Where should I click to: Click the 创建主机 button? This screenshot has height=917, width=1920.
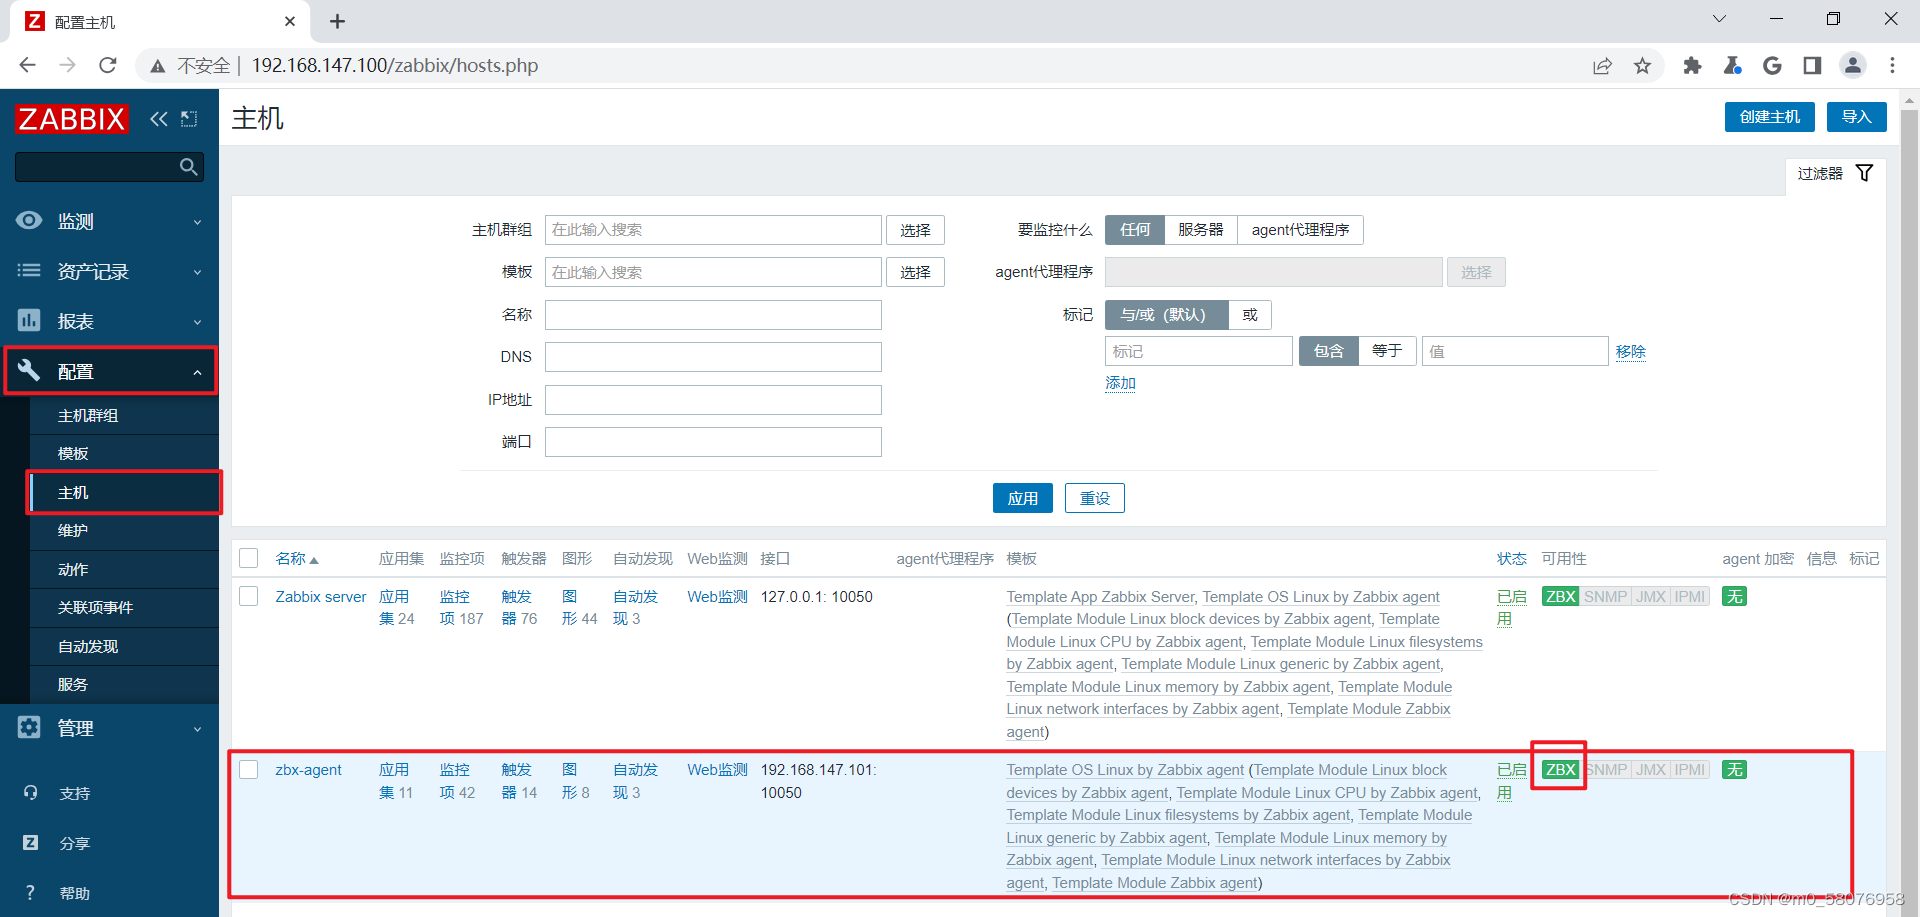[1770, 117]
